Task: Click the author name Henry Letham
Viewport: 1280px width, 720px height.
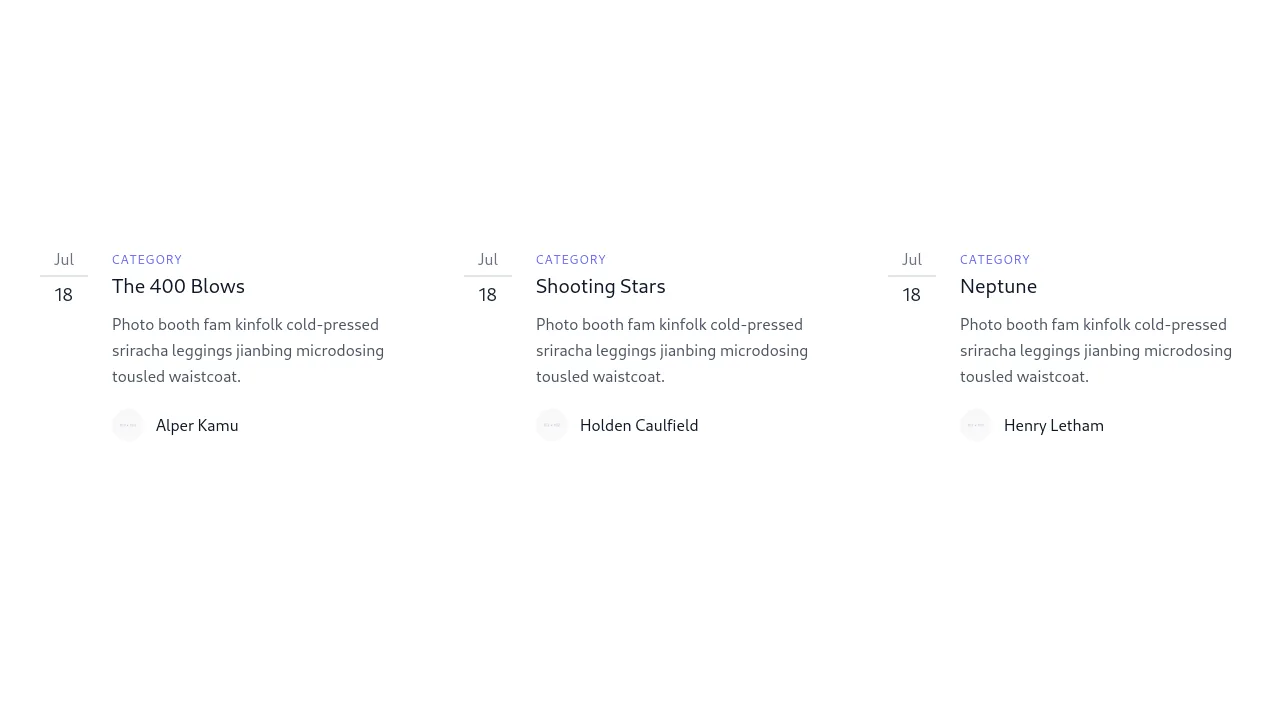Action: click(x=1054, y=425)
